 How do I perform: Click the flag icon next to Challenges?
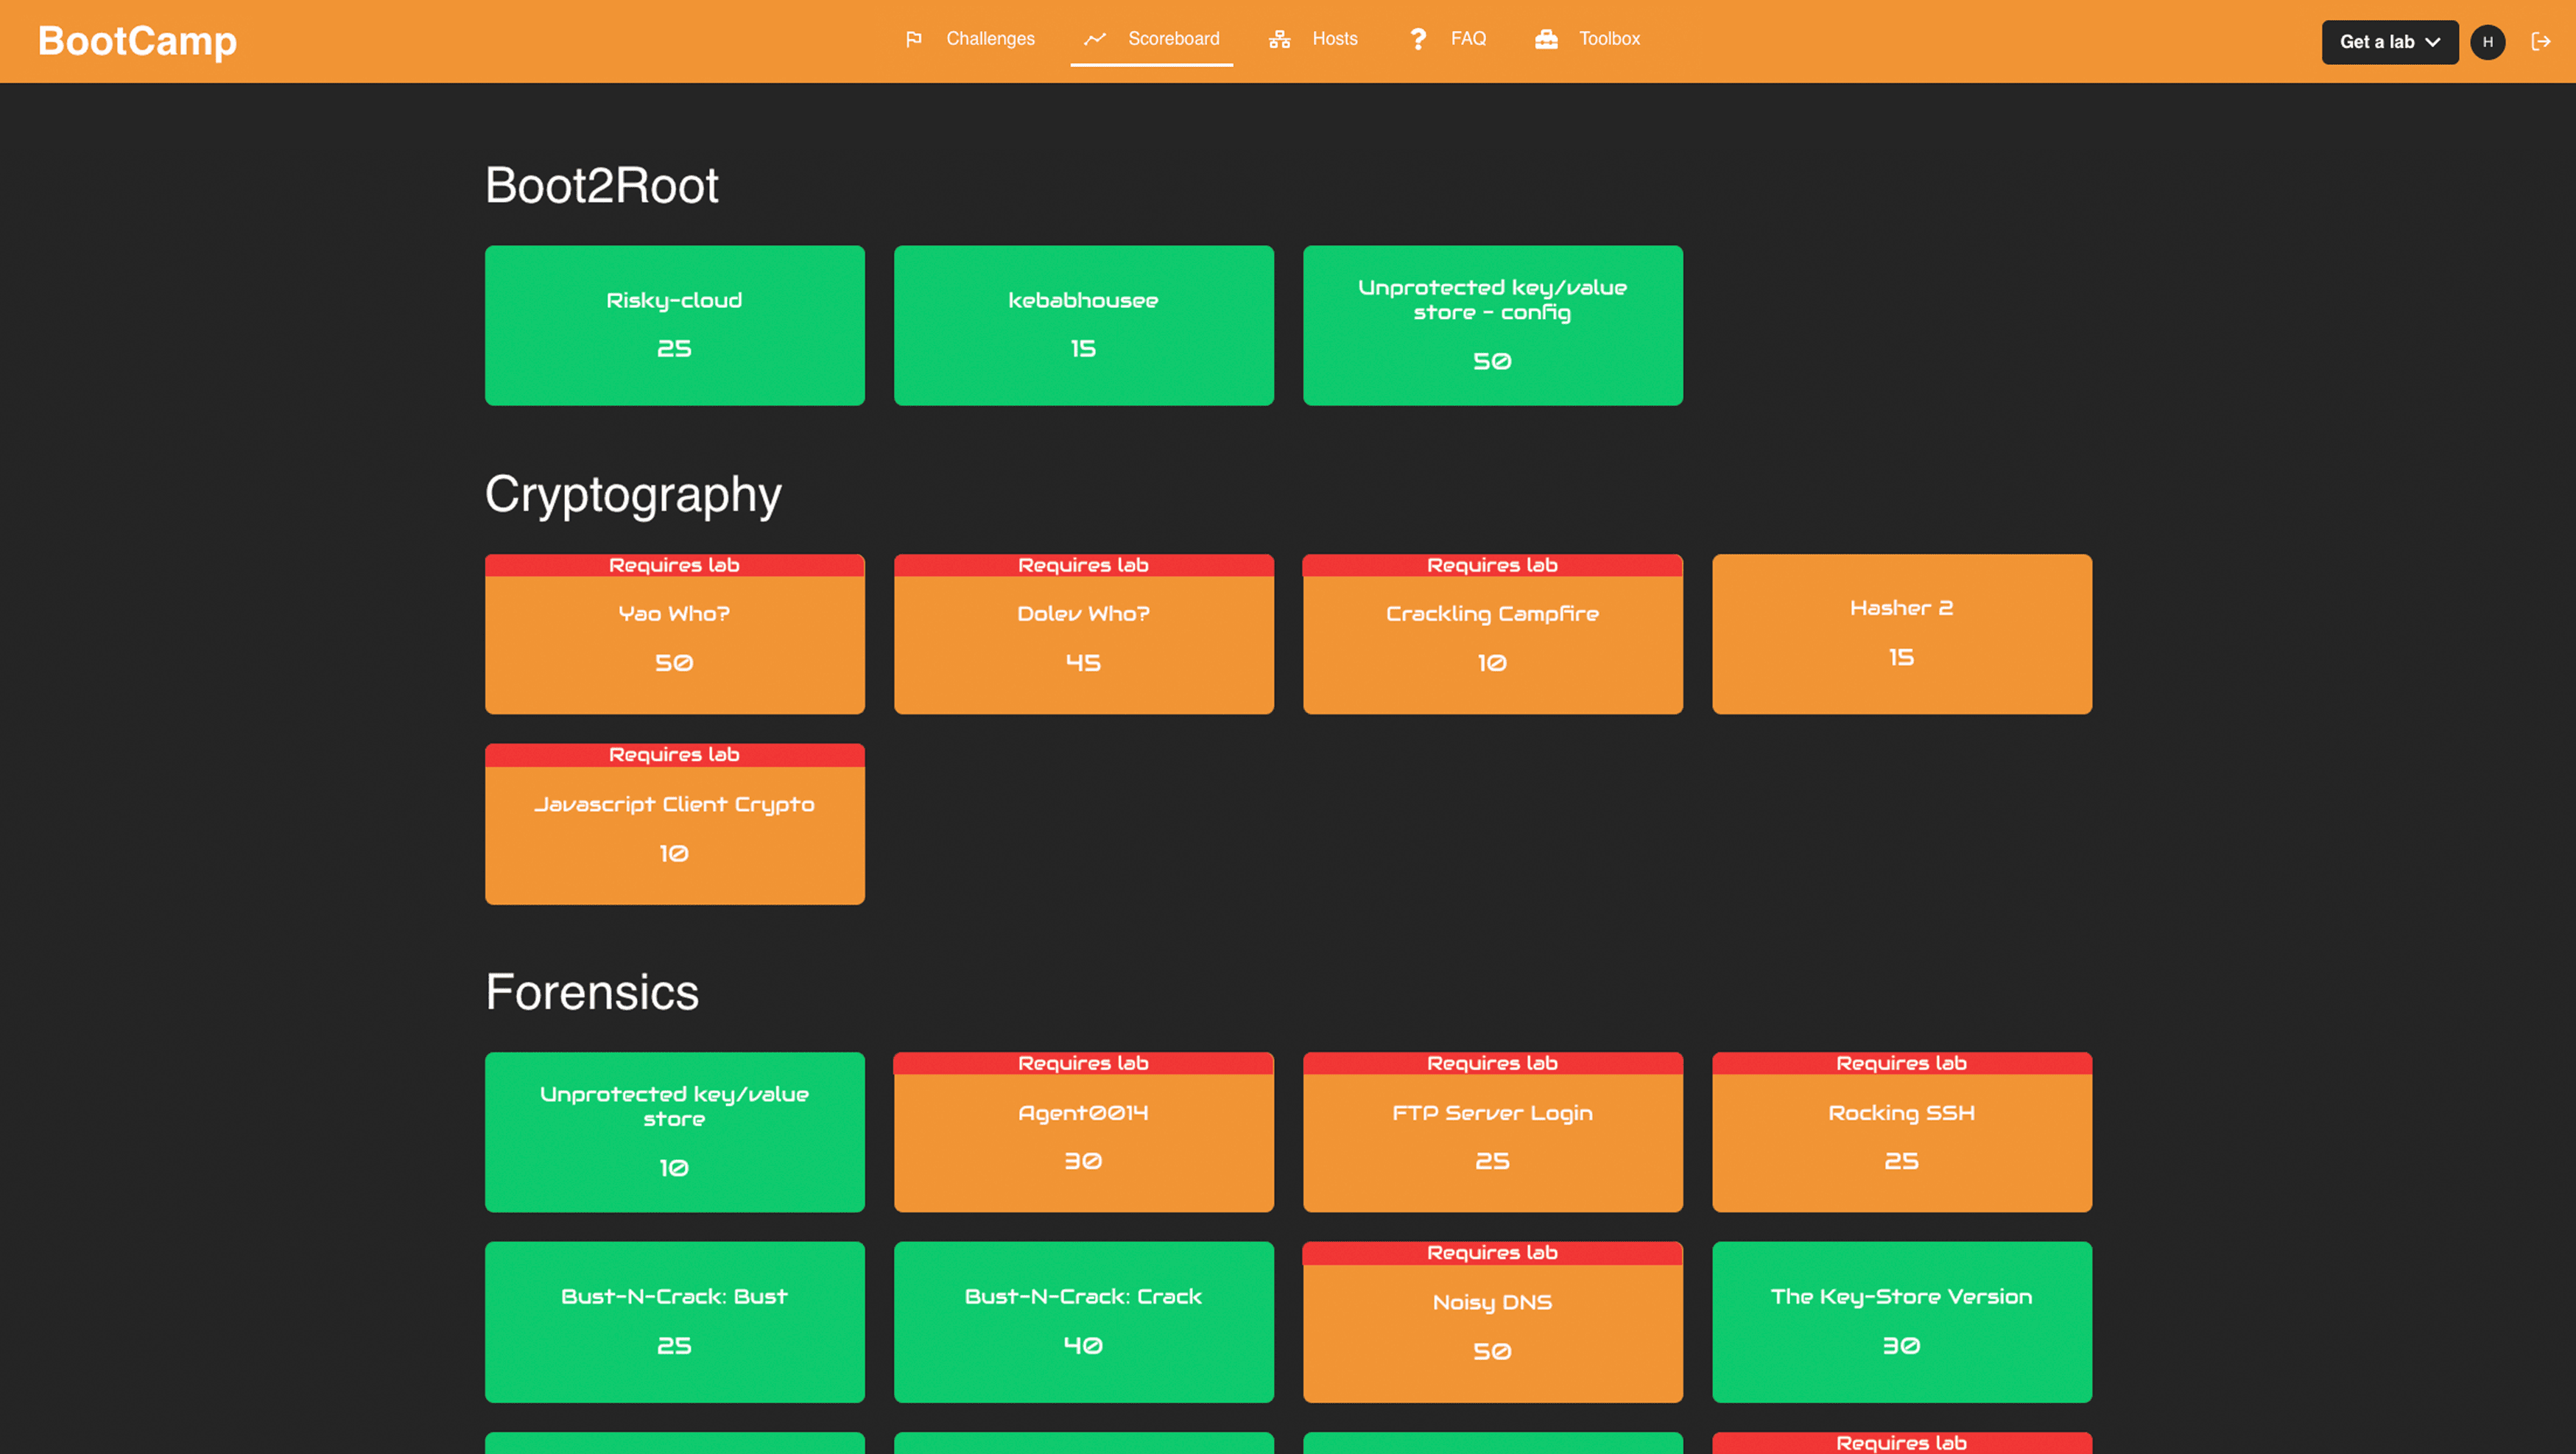tap(913, 39)
